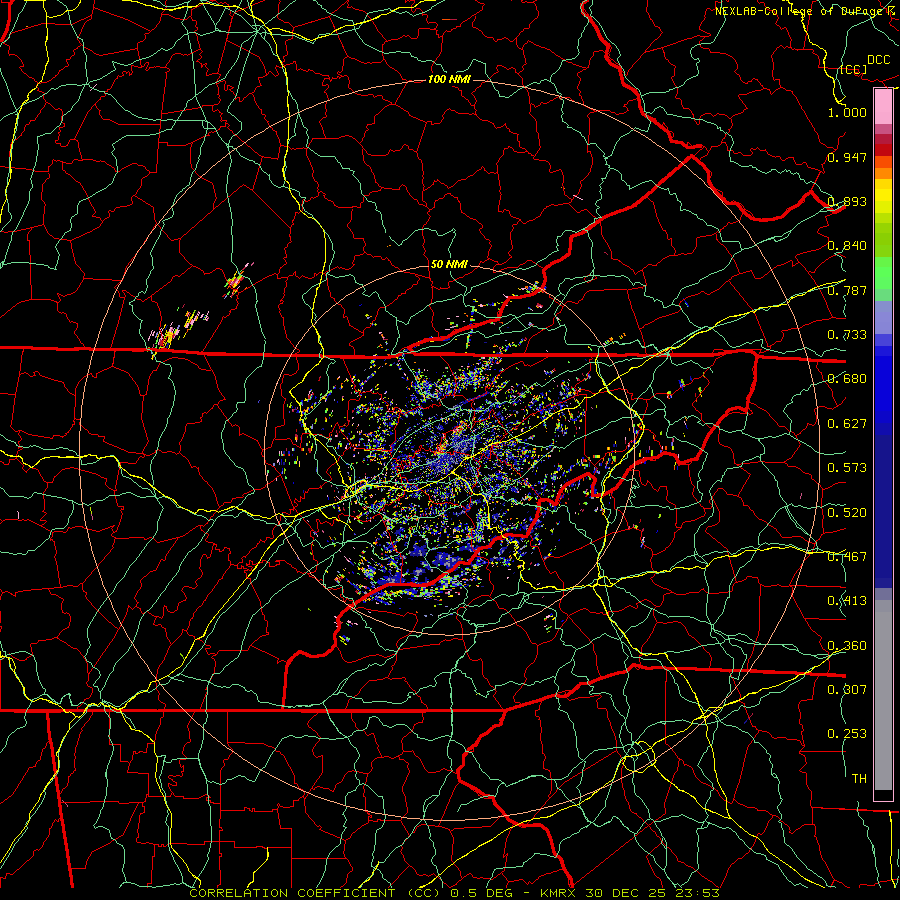Select the 0.467 legend value

(x=847, y=557)
